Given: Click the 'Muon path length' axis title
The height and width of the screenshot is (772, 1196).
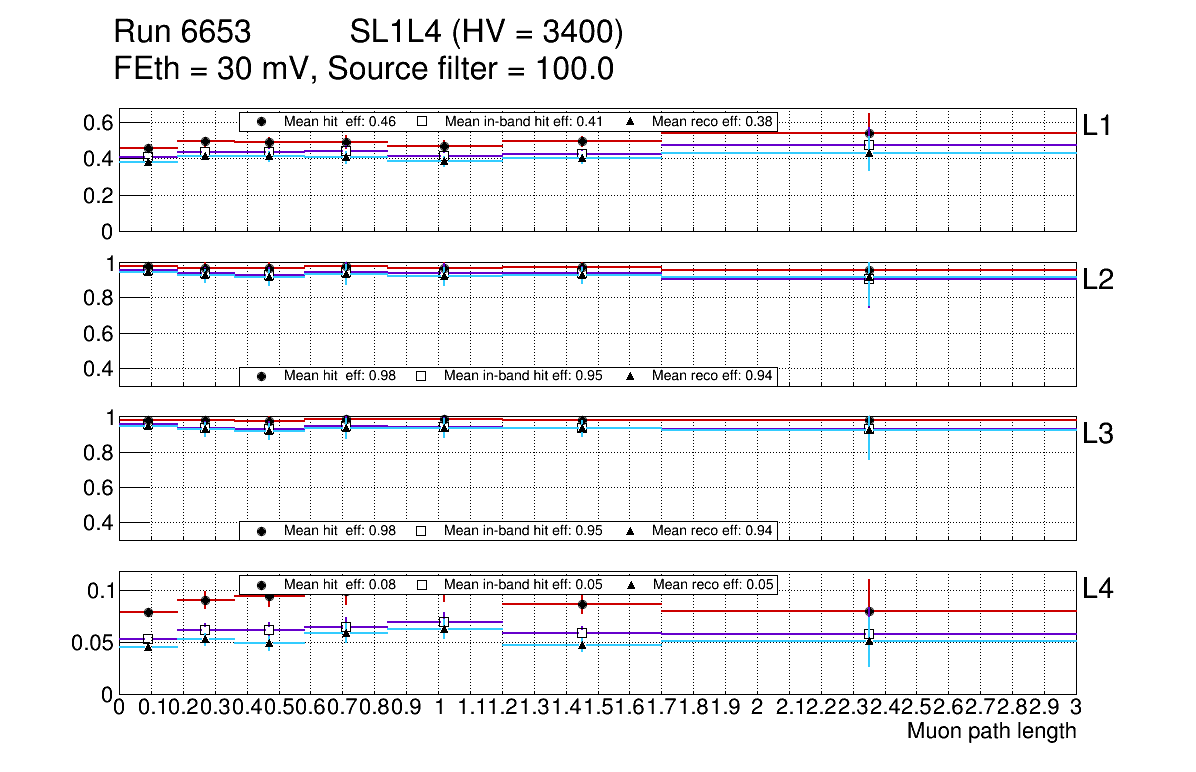Looking at the screenshot, I should [x=991, y=731].
